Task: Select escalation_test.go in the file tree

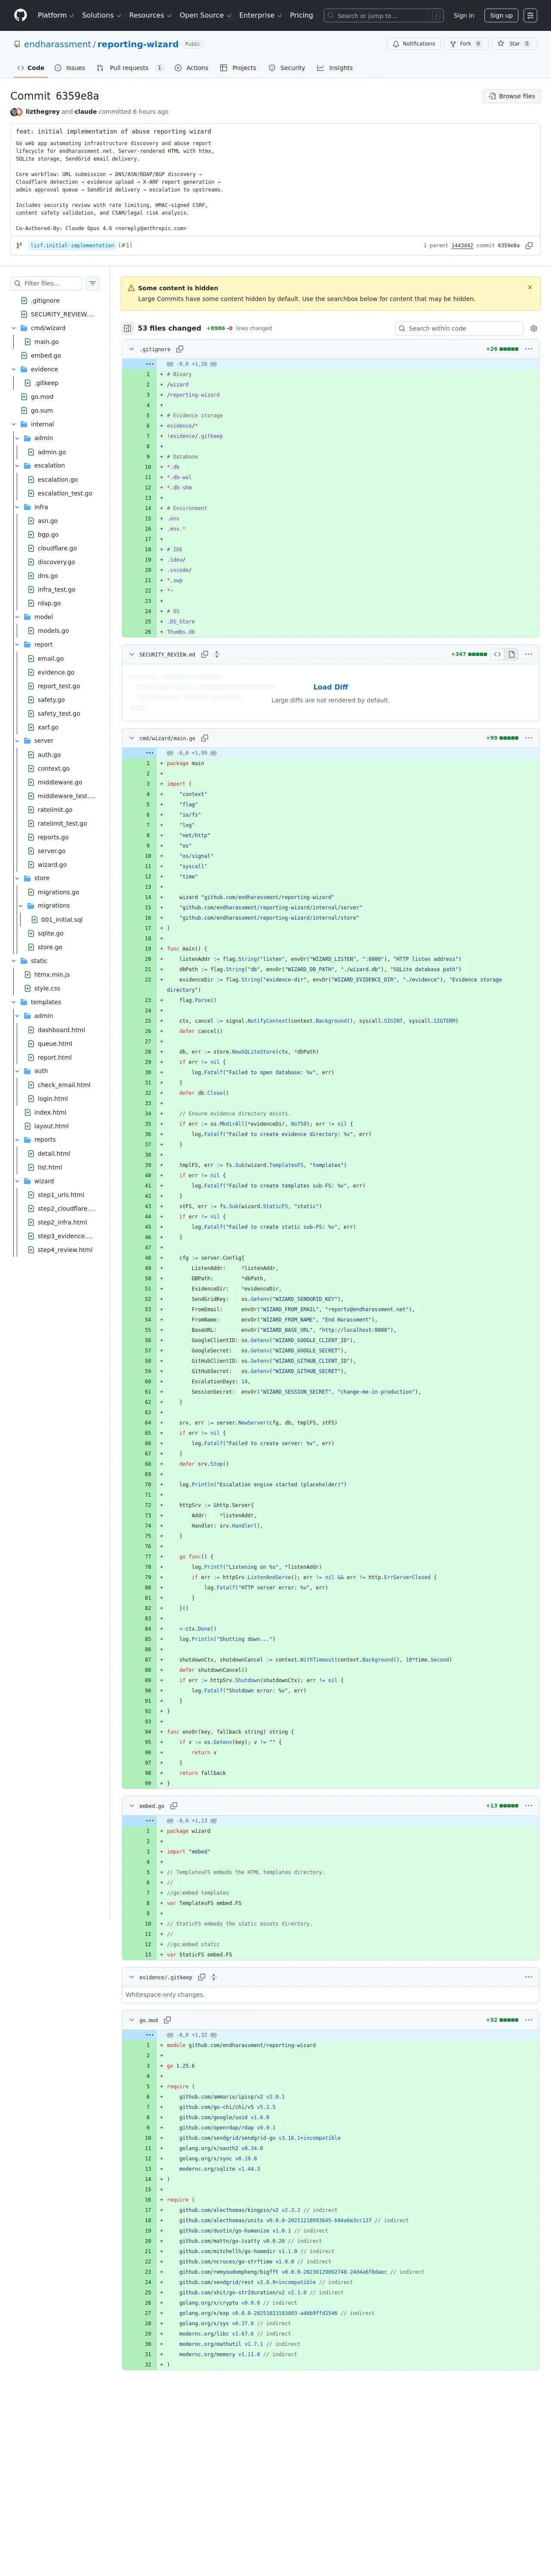Action: tap(64, 493)
